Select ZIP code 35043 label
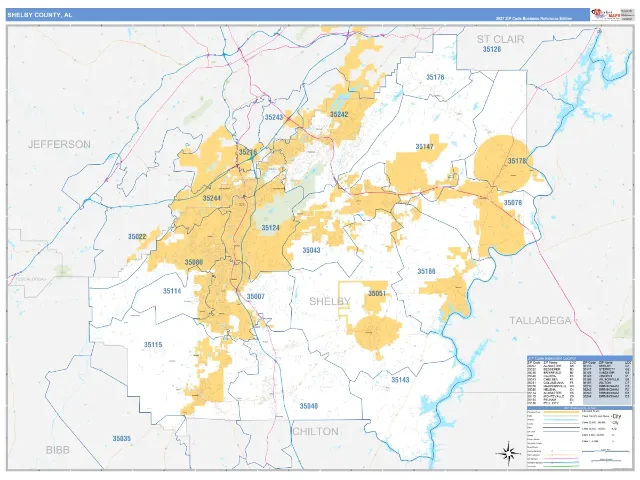Viewport: 640px width, 480px height. click(x=311, y=250)
